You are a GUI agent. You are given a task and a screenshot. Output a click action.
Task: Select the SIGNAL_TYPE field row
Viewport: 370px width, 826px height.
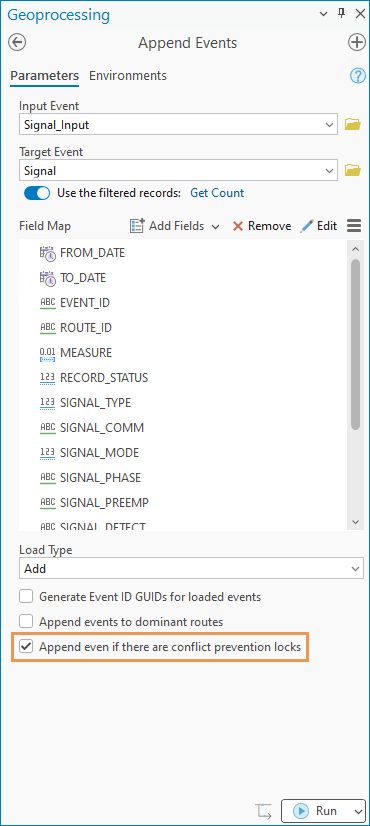click(184, 403)
